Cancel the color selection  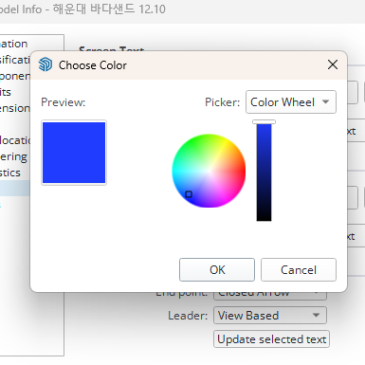click(x=298, y=270)
